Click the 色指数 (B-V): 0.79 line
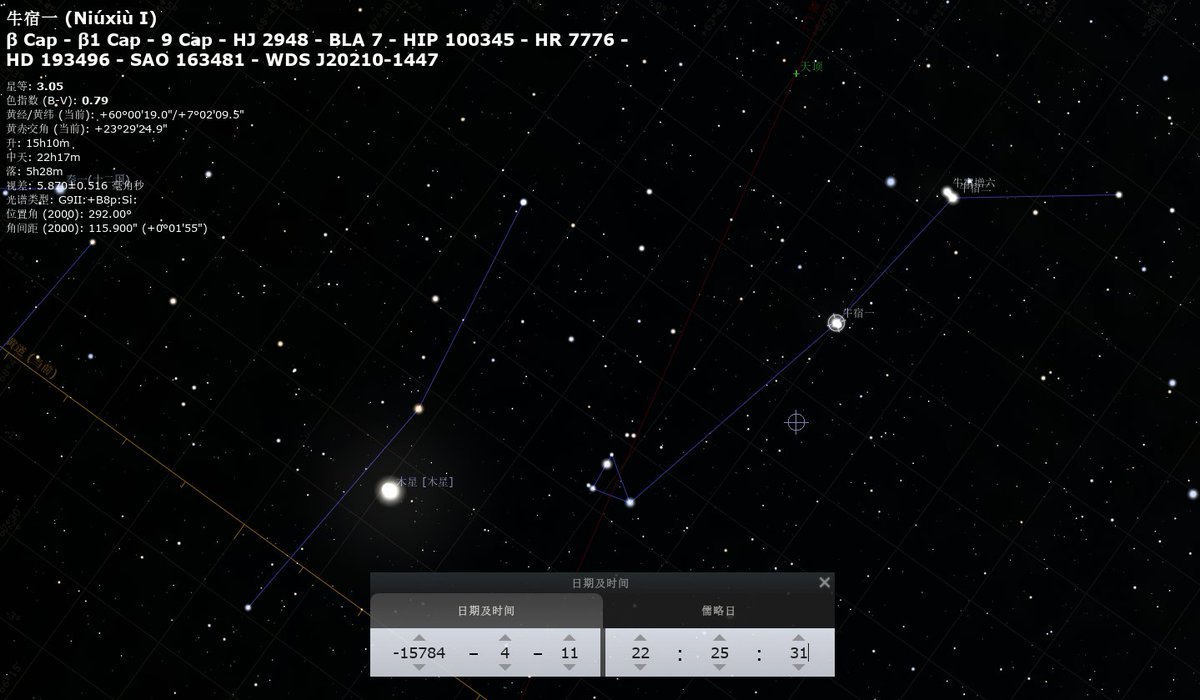The height and width of the screenshot is (700, 1200). click(57, 100)
